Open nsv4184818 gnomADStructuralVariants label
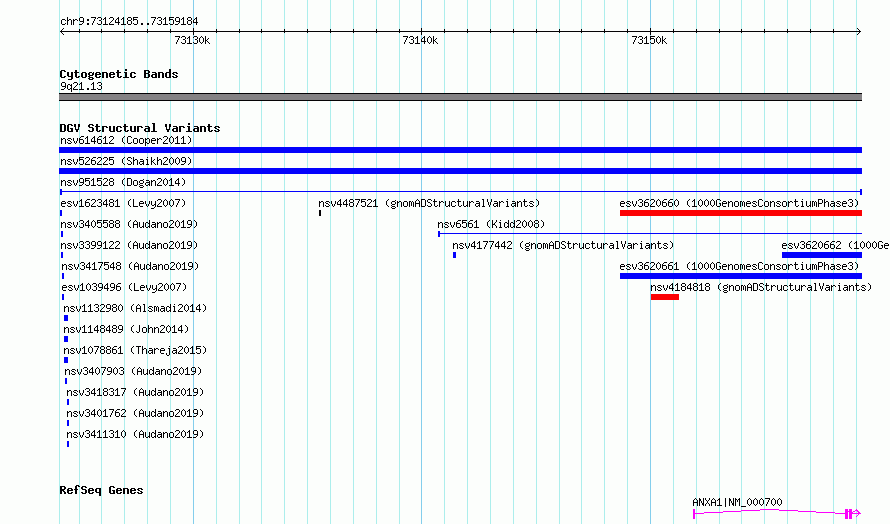This screenshot has width=890, height=524. point(761,287)
